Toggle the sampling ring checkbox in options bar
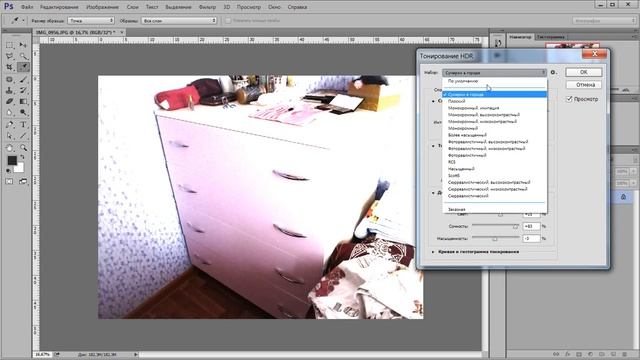This screenshot has width=640, height=360. (228, 20)
